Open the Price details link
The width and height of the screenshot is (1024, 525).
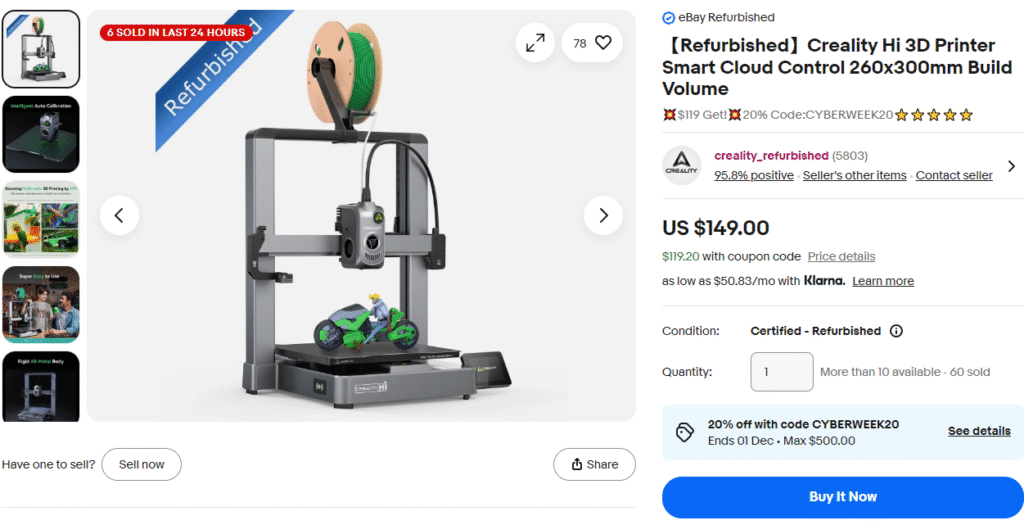pos(841,257)
